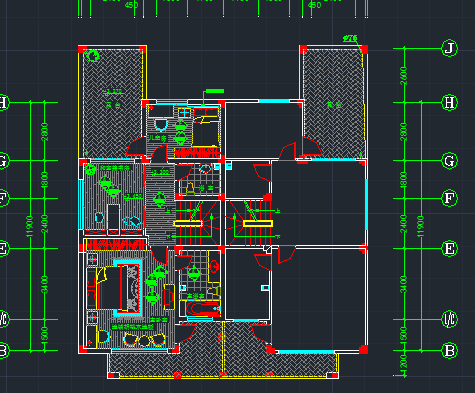The image size is (475, 393).
Task: Click the 2600 dimension between J and H
Action: pyautogui.click(x=404, y=76)
